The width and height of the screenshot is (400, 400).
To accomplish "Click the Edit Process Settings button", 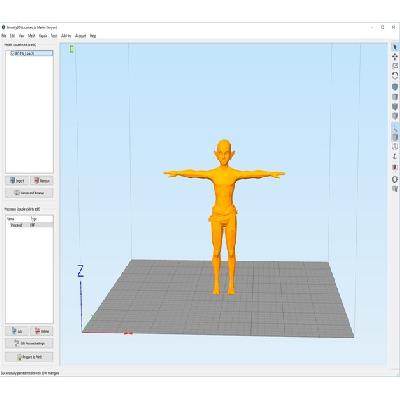I will 29,343.
